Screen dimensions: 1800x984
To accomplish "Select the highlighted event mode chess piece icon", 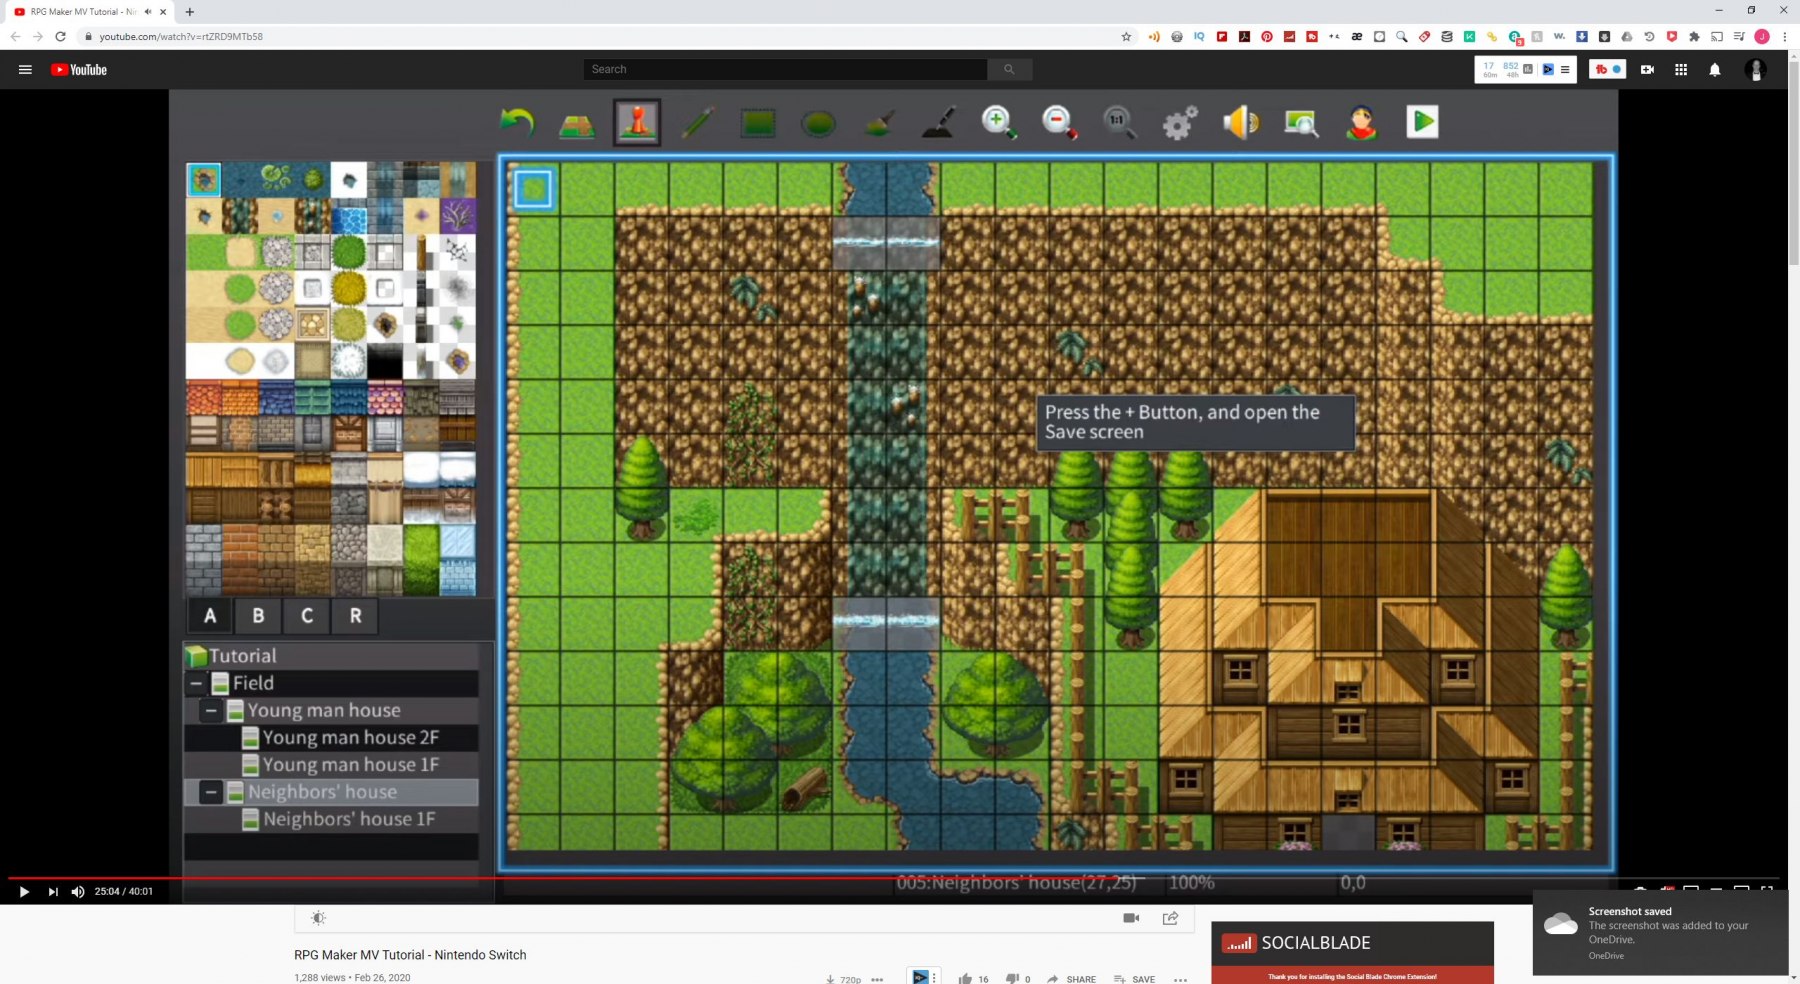I will [637, 122].
